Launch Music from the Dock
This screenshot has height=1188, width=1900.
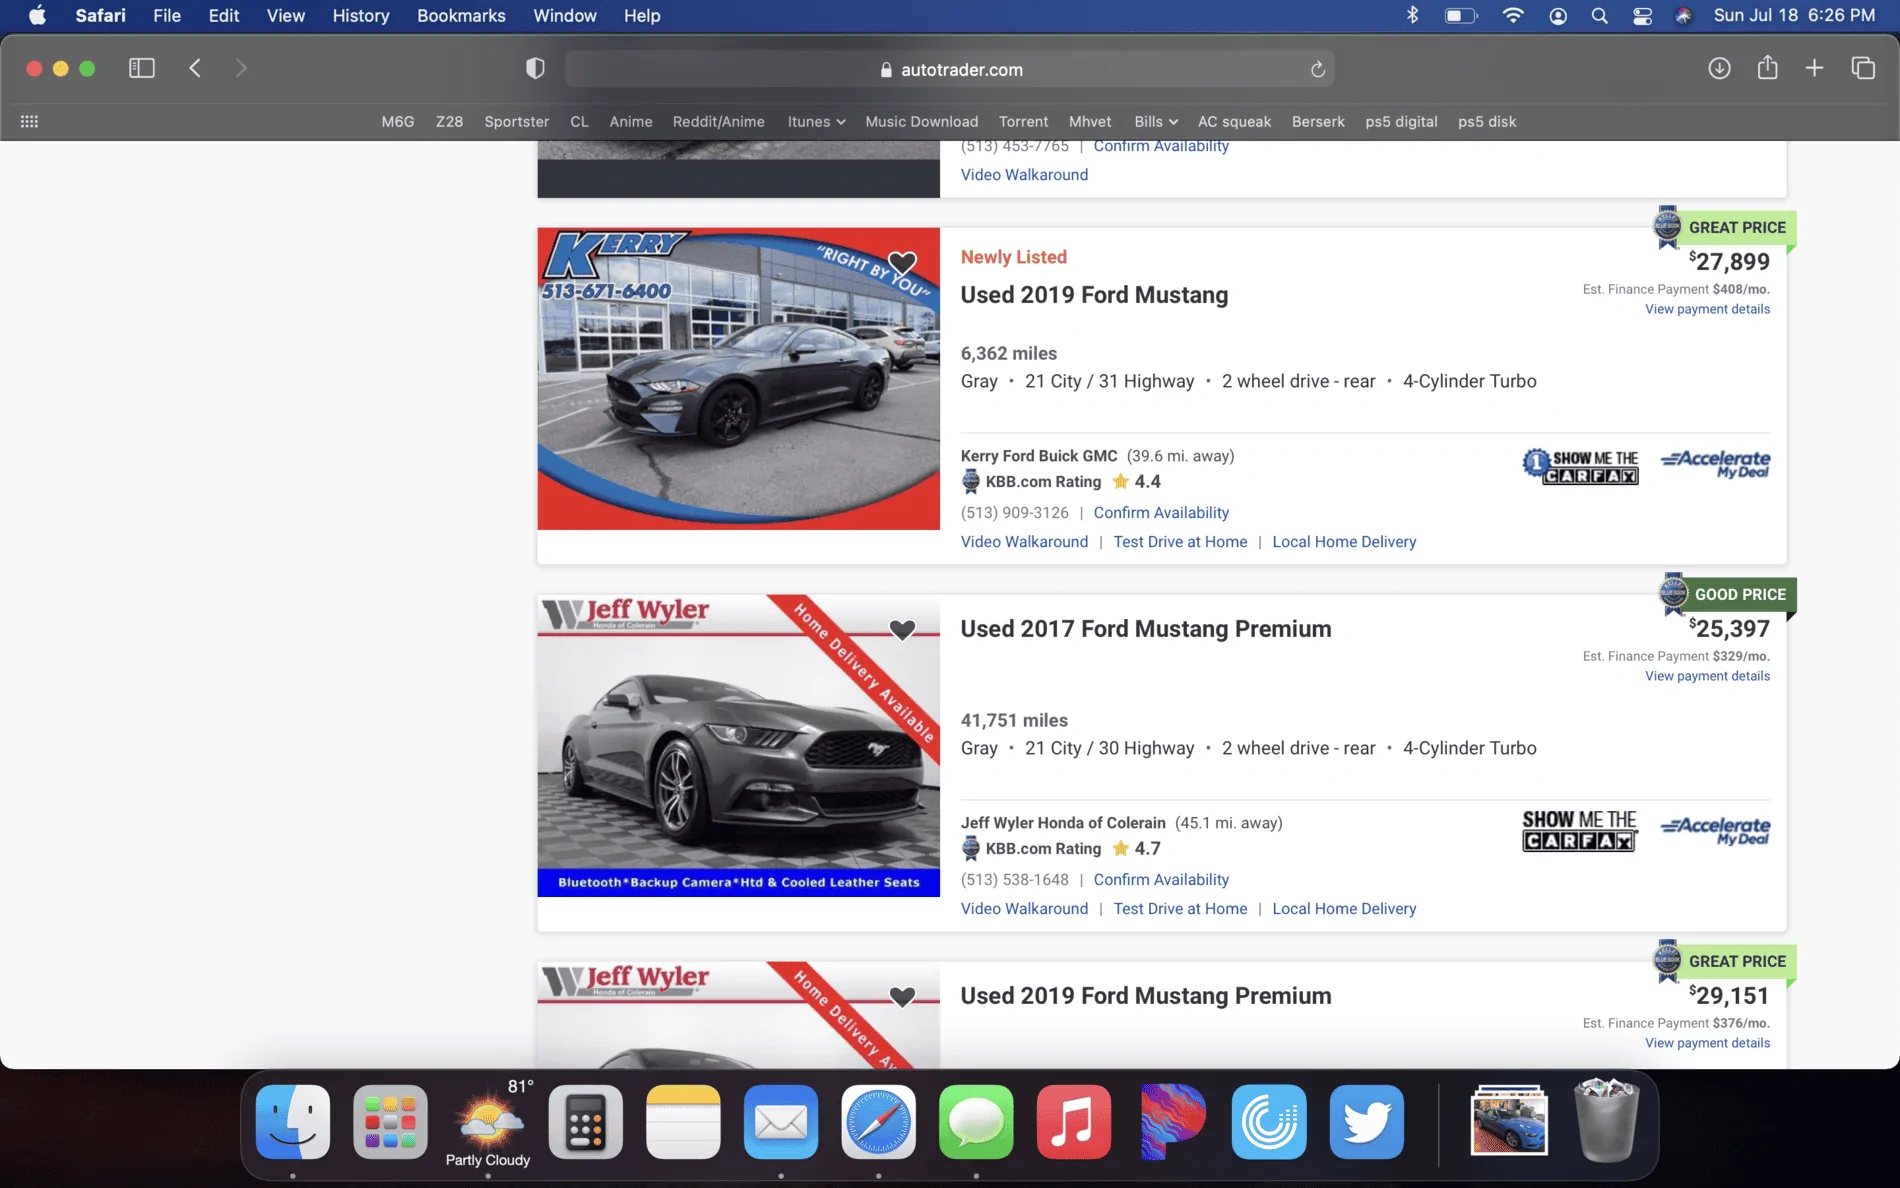click(1073, 1121)
